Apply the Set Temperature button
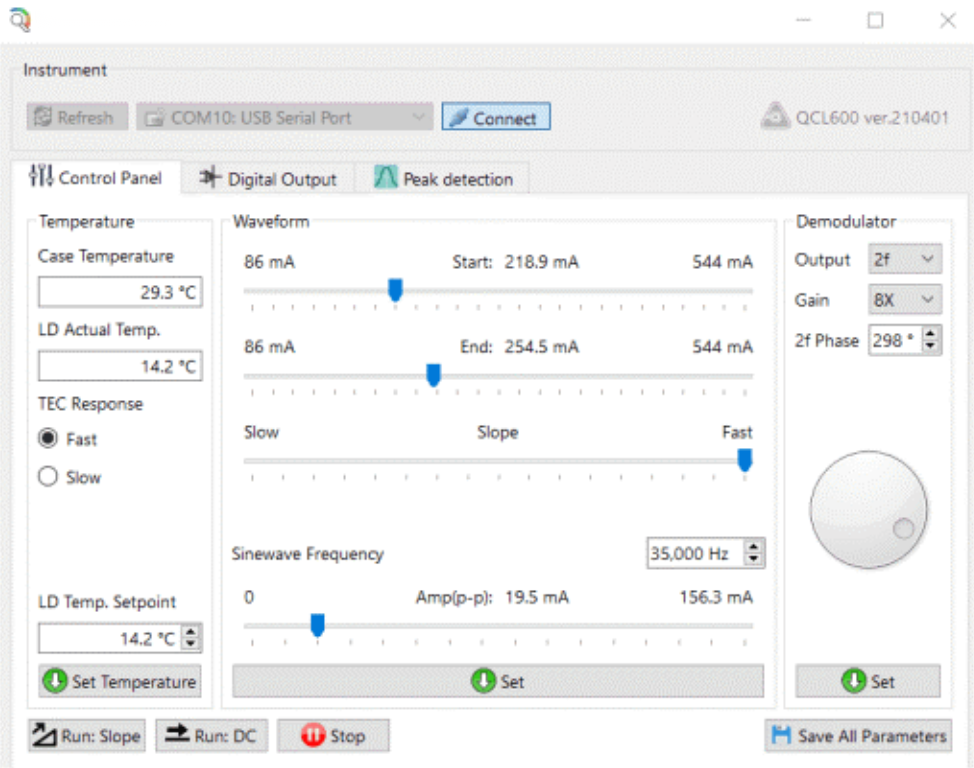Viewport: 974px width, 768px height. [120, 682]
